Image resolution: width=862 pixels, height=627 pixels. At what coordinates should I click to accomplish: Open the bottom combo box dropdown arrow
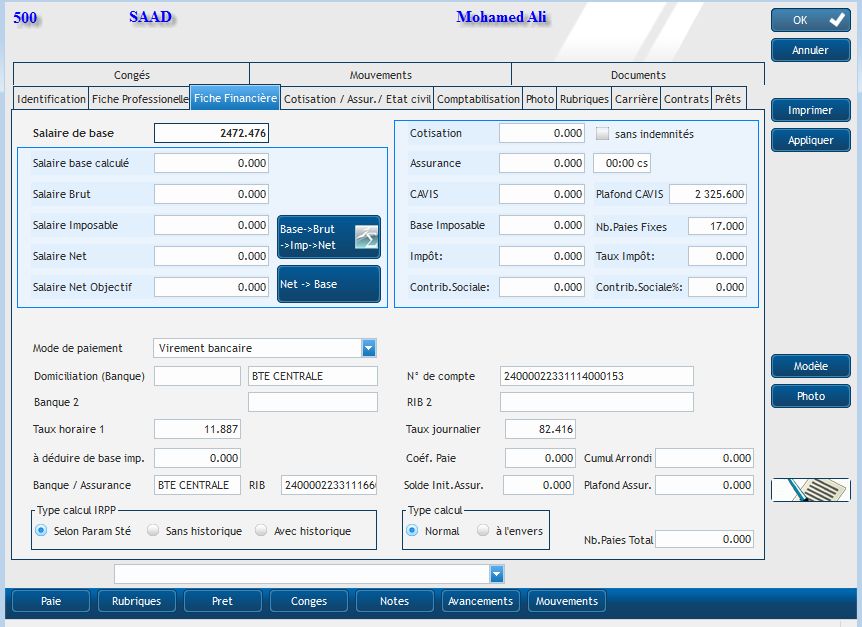coord(496,574)
